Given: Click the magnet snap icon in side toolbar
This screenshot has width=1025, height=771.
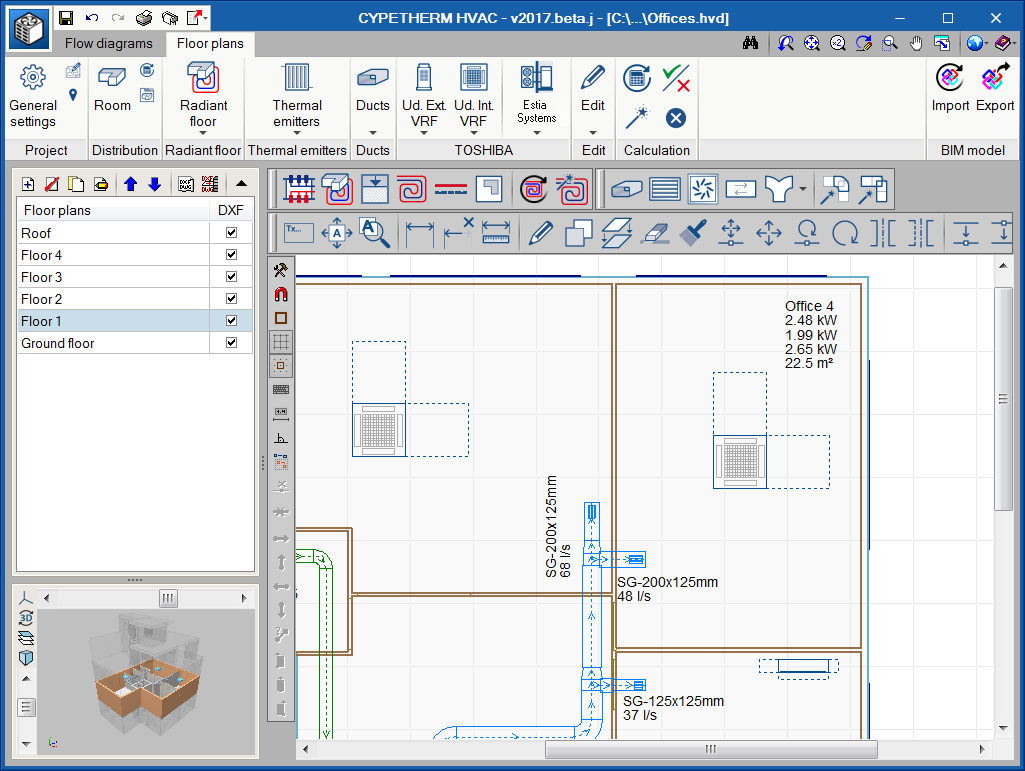Looking at the screenshot, I should coord(281,294).
